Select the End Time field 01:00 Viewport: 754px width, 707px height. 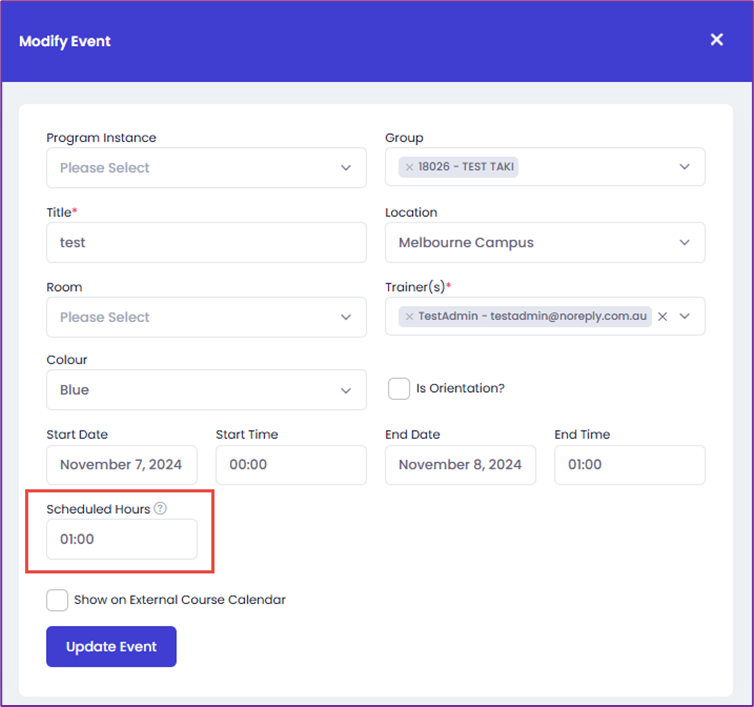(x=629, y=465)
